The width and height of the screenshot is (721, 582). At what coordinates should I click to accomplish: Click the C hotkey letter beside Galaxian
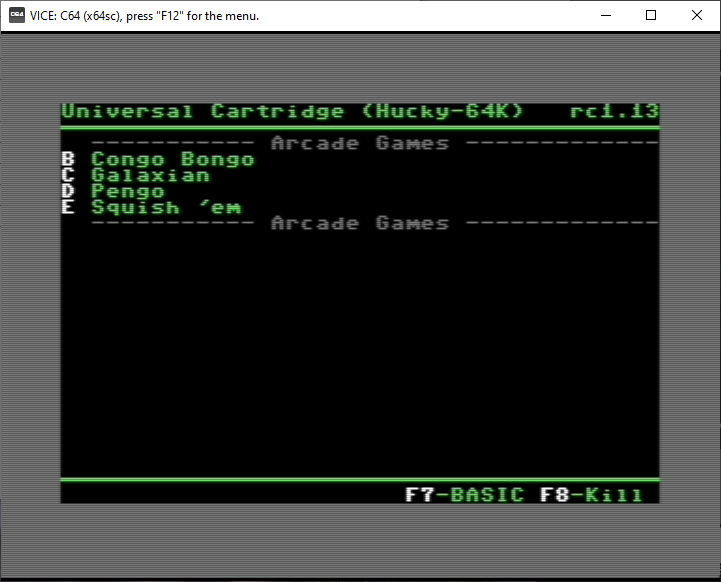pos(68,176)
